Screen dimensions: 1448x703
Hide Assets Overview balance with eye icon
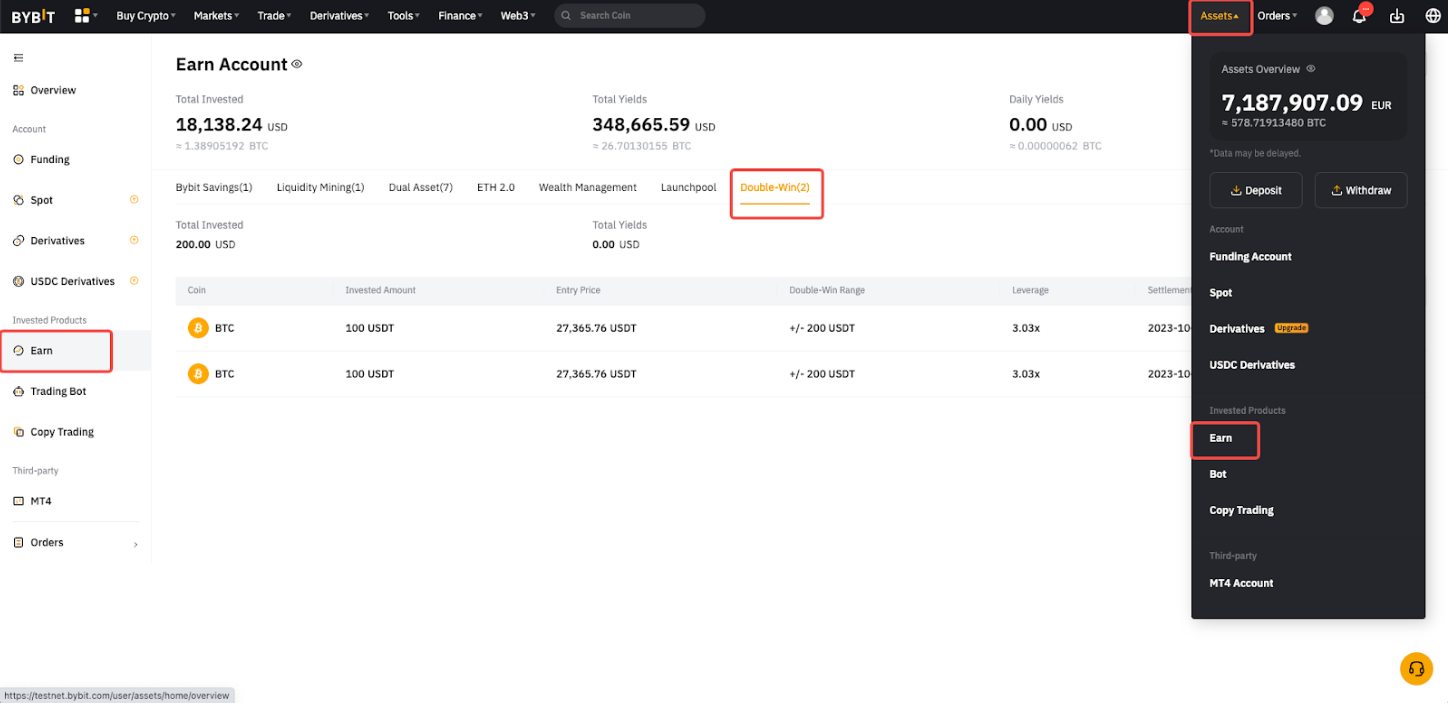(1311, 69)
